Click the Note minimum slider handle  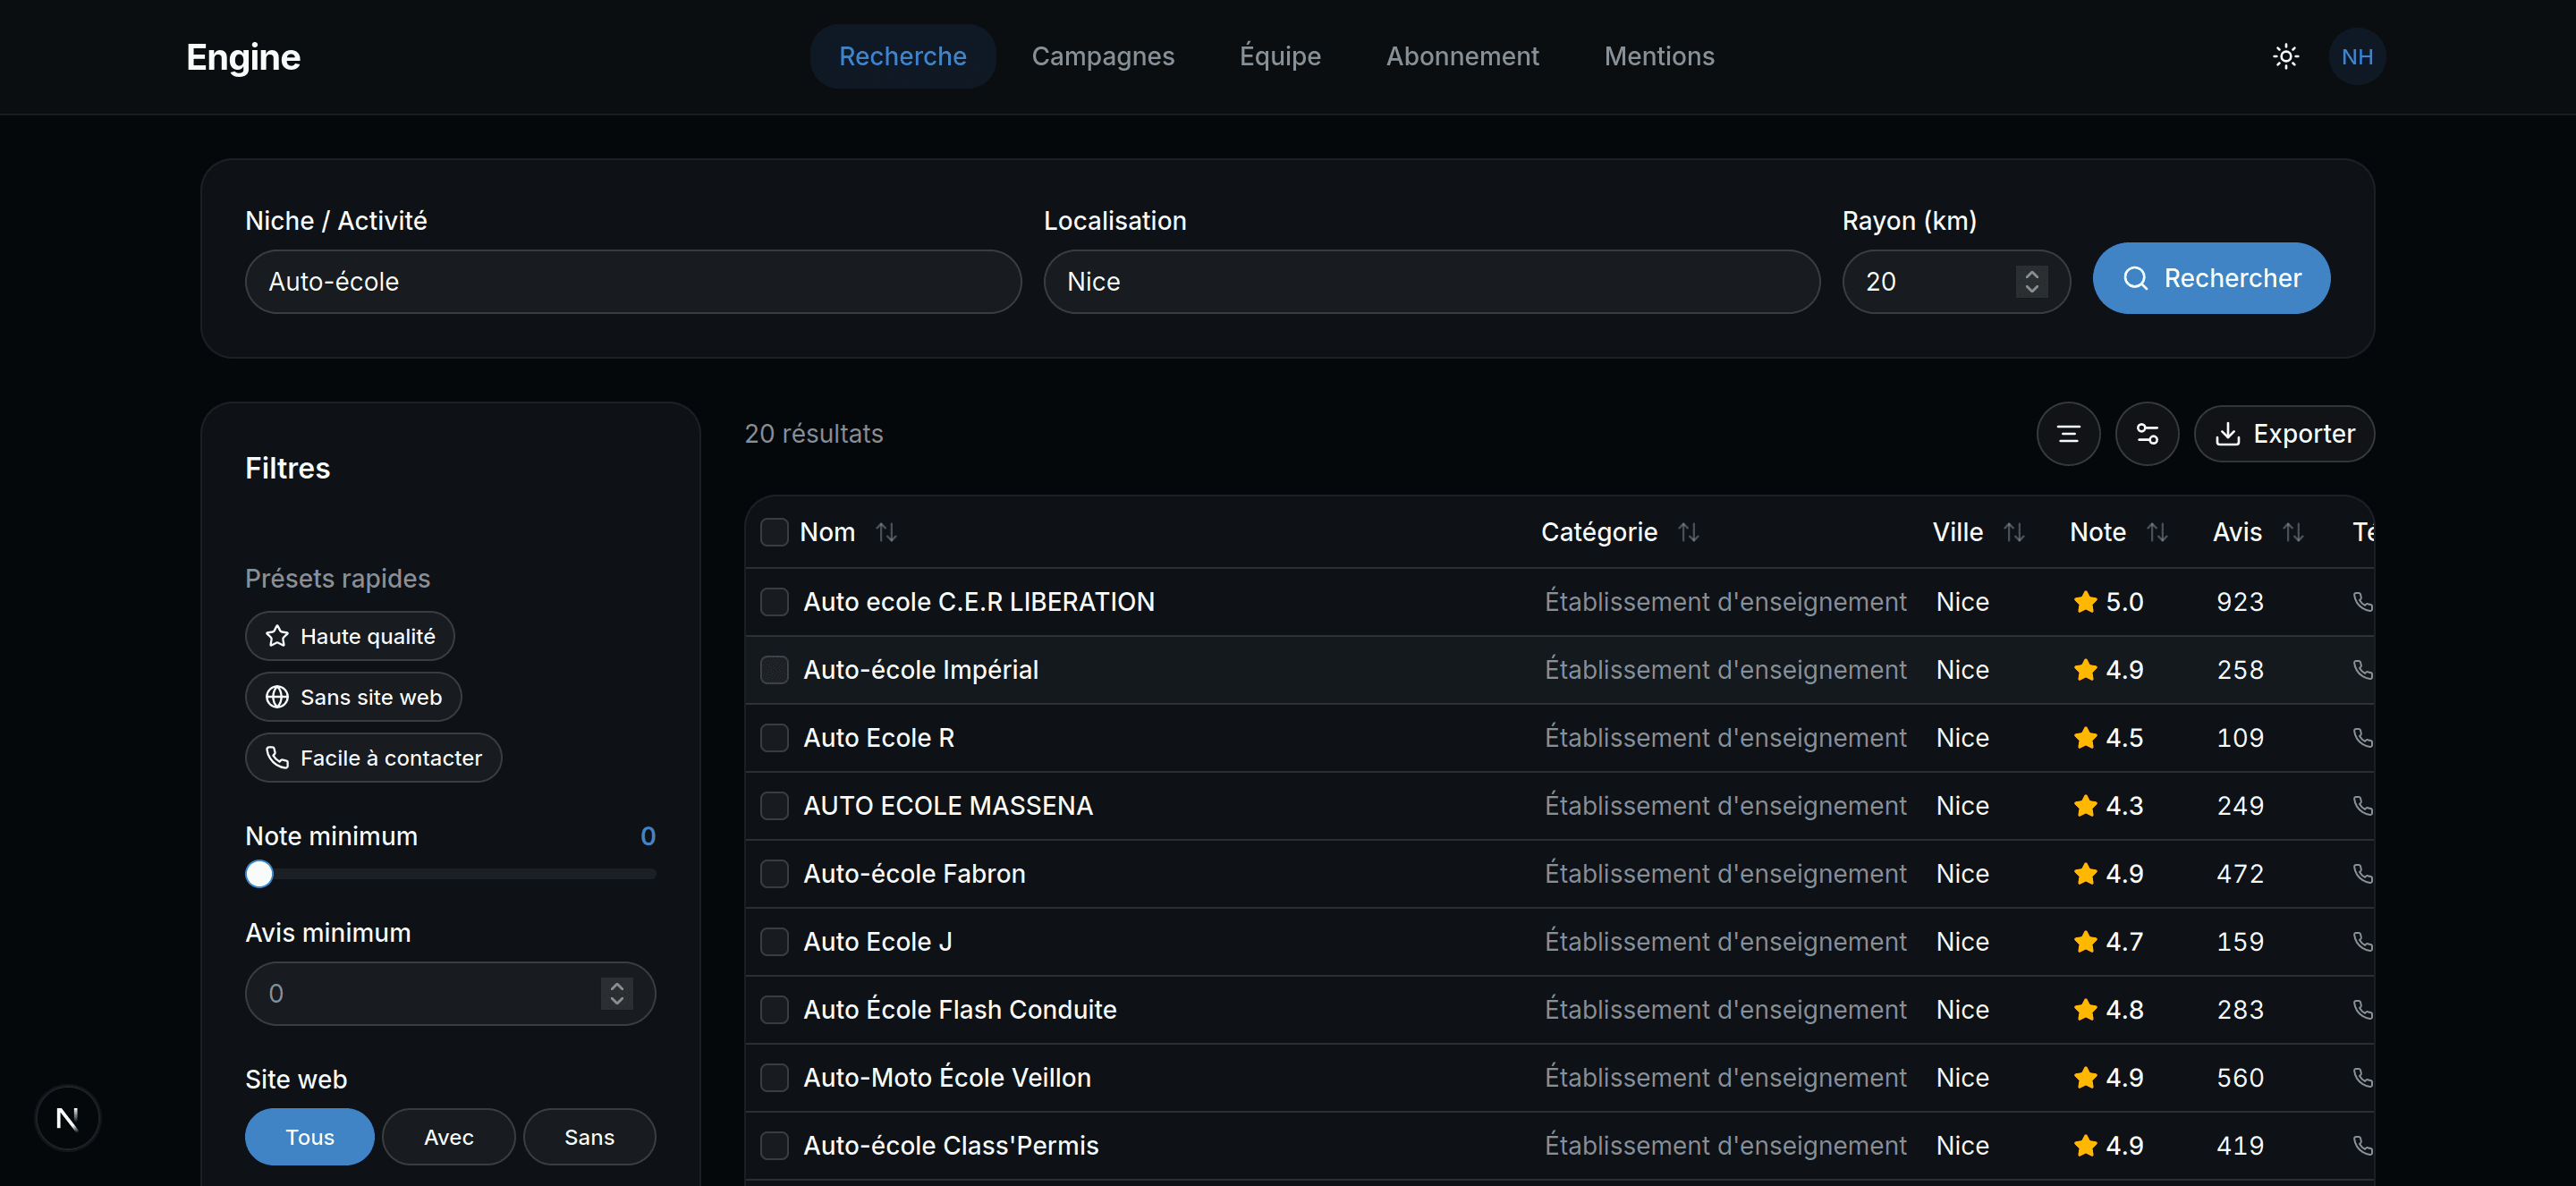tap(259, 874)
